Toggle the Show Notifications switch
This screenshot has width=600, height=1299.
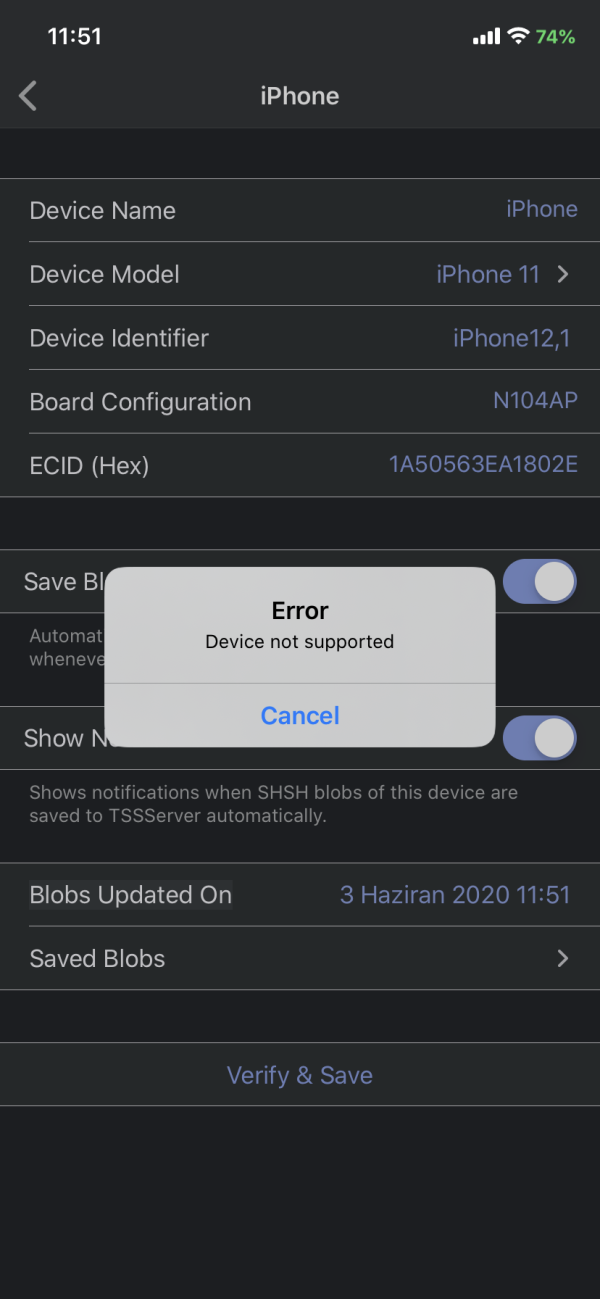tap(539, 738)
